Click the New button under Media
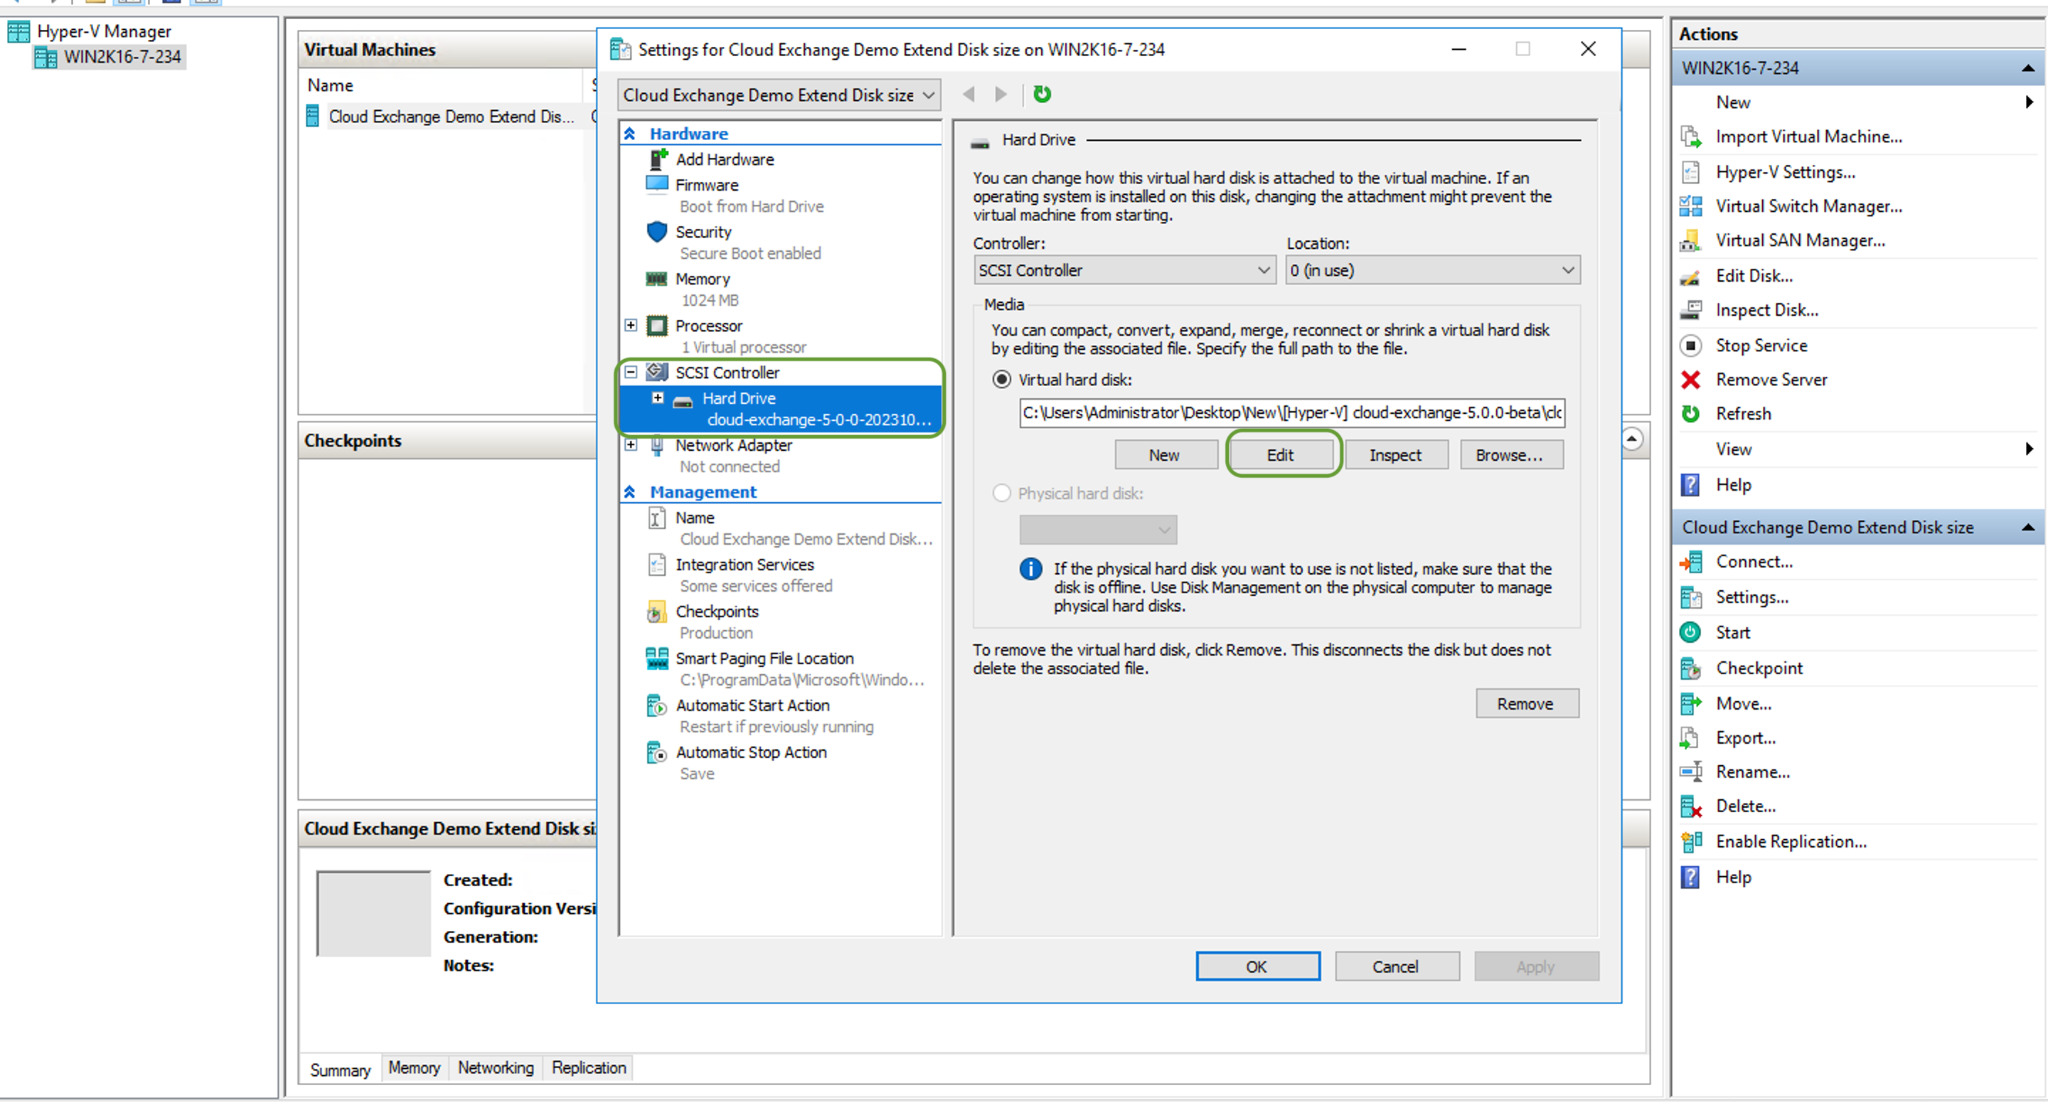 pos(1164,455)
